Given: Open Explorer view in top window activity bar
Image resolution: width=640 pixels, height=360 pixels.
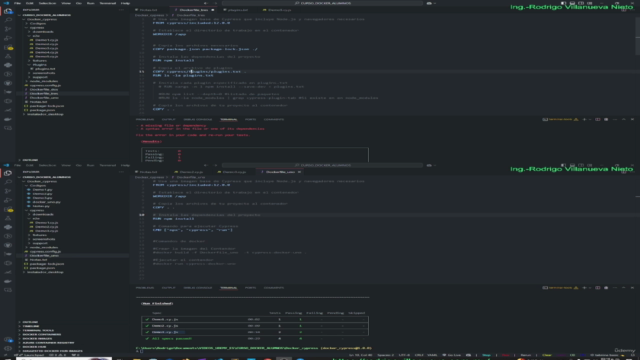Looking at the screenshot, I should click(x=8, y=11).
